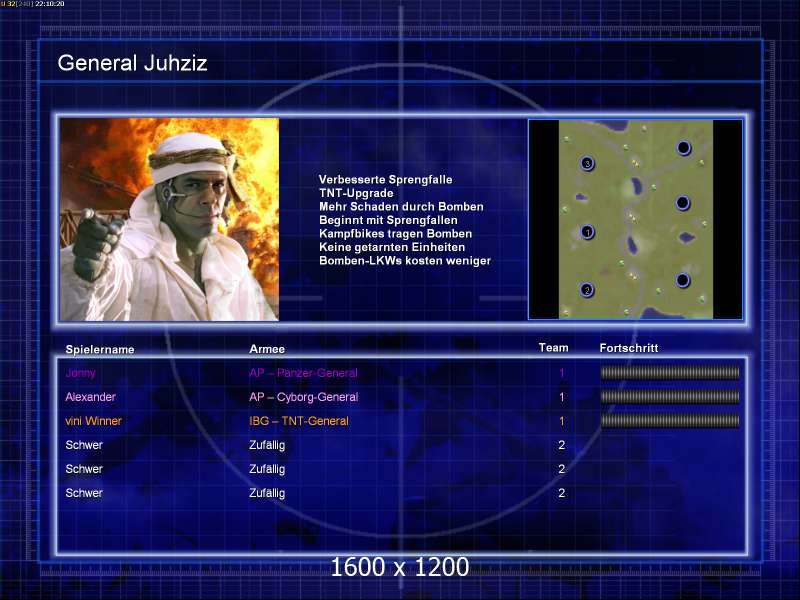Image resolution: width=800 pixels, height=600 pixels.
Task: Select the Armee column header
Action: [x=267, y=349]
